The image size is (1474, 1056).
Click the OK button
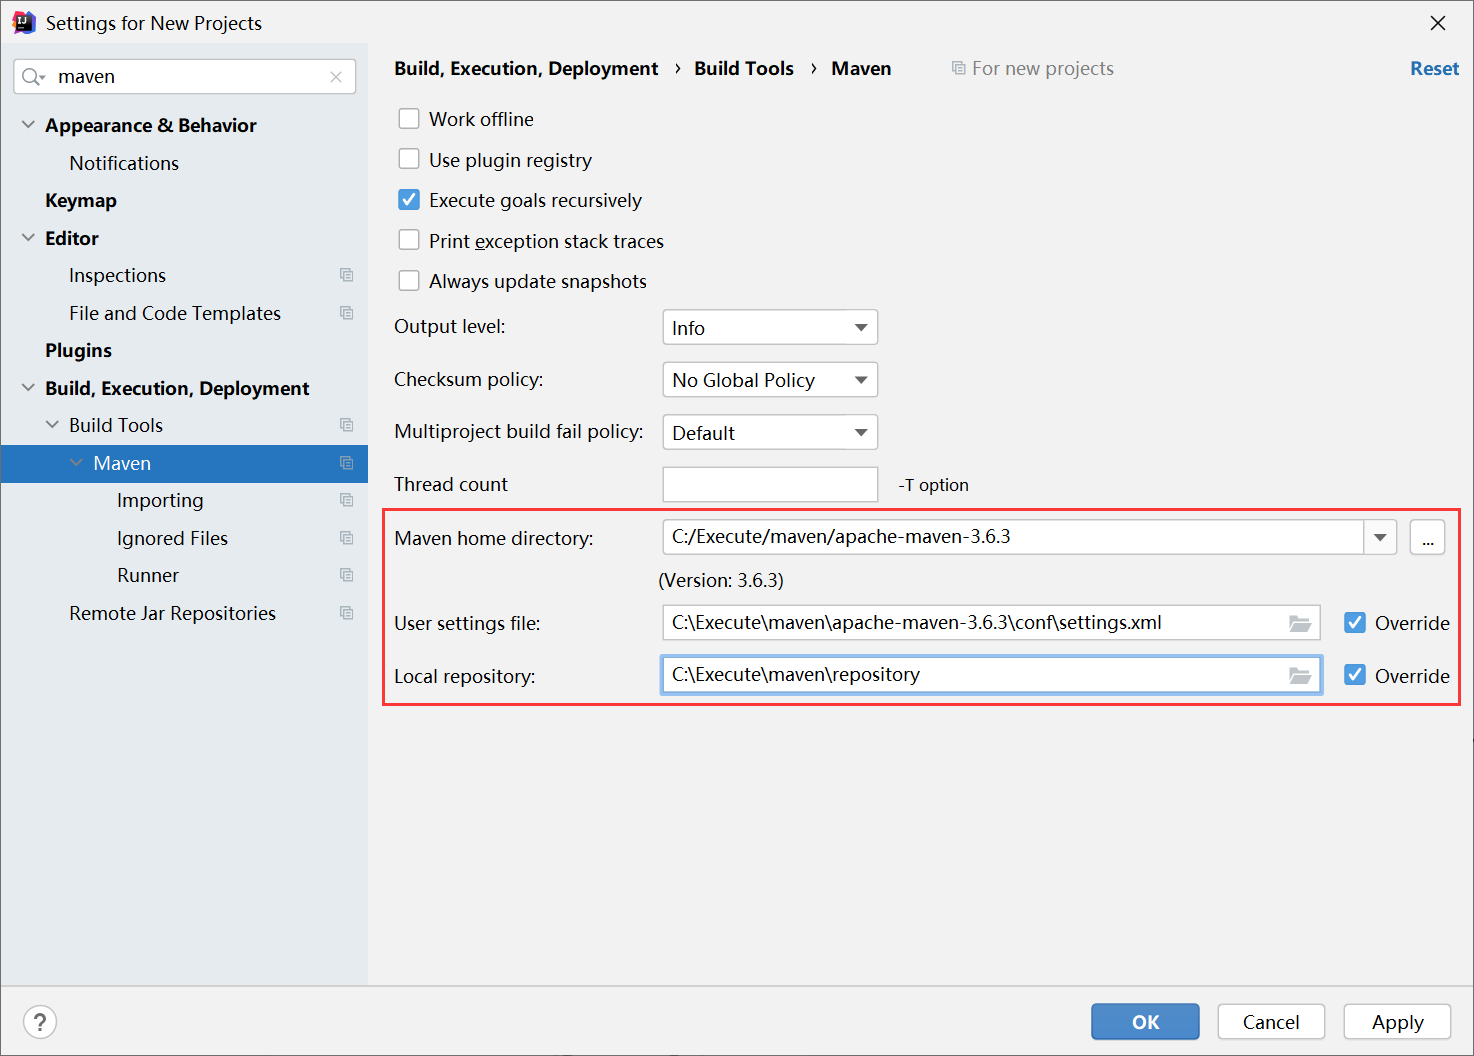[x=1145, y=1022]
